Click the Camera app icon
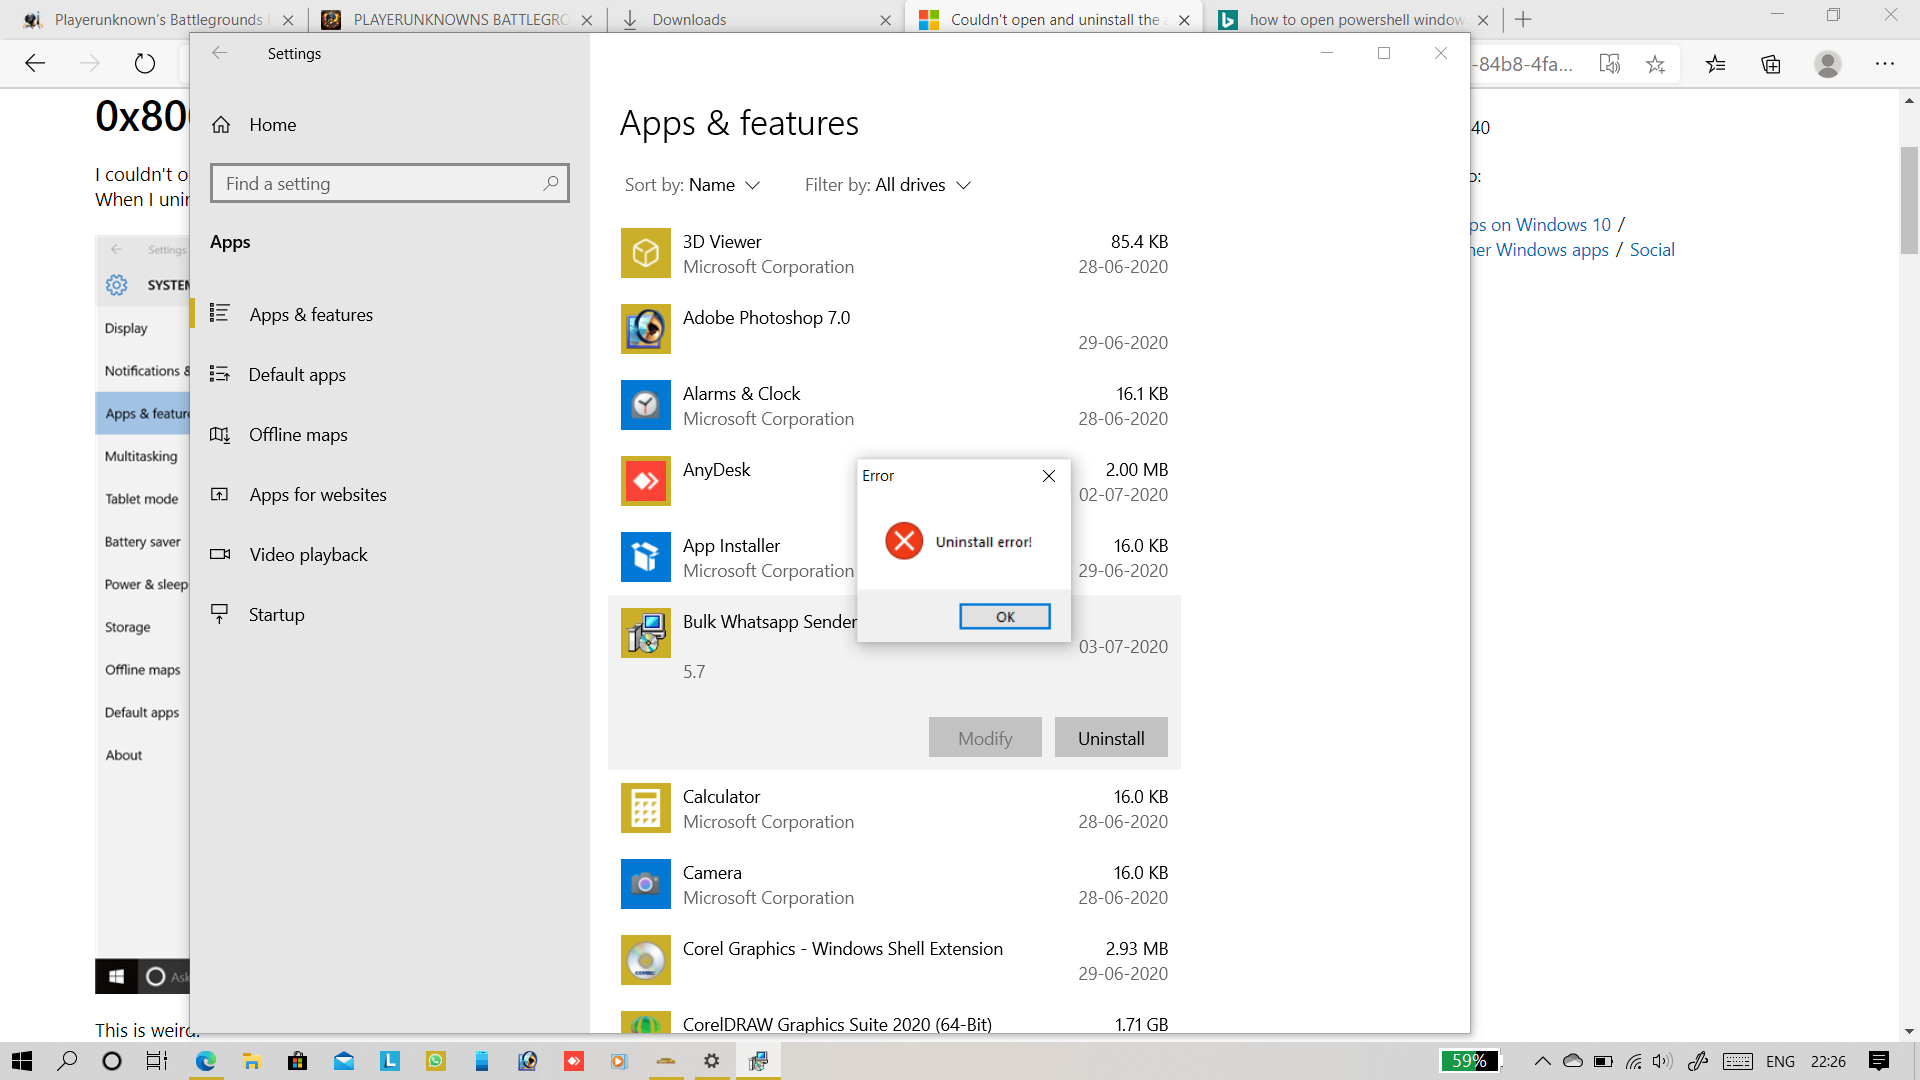1920x1080 pixels. tap(646, 884)
